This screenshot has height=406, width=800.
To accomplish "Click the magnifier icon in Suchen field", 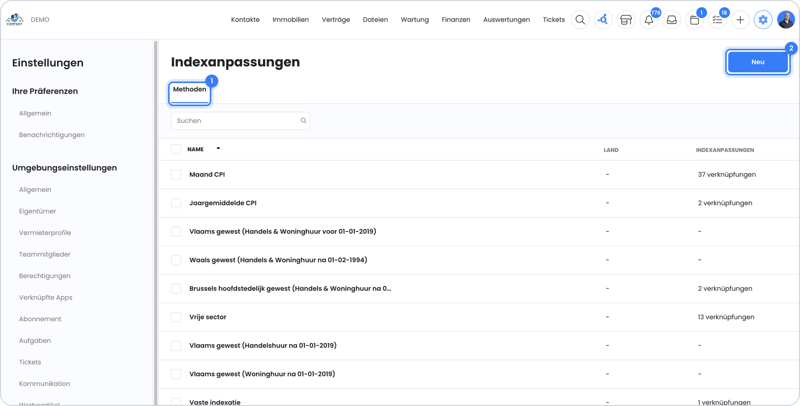I will point(303,121).
